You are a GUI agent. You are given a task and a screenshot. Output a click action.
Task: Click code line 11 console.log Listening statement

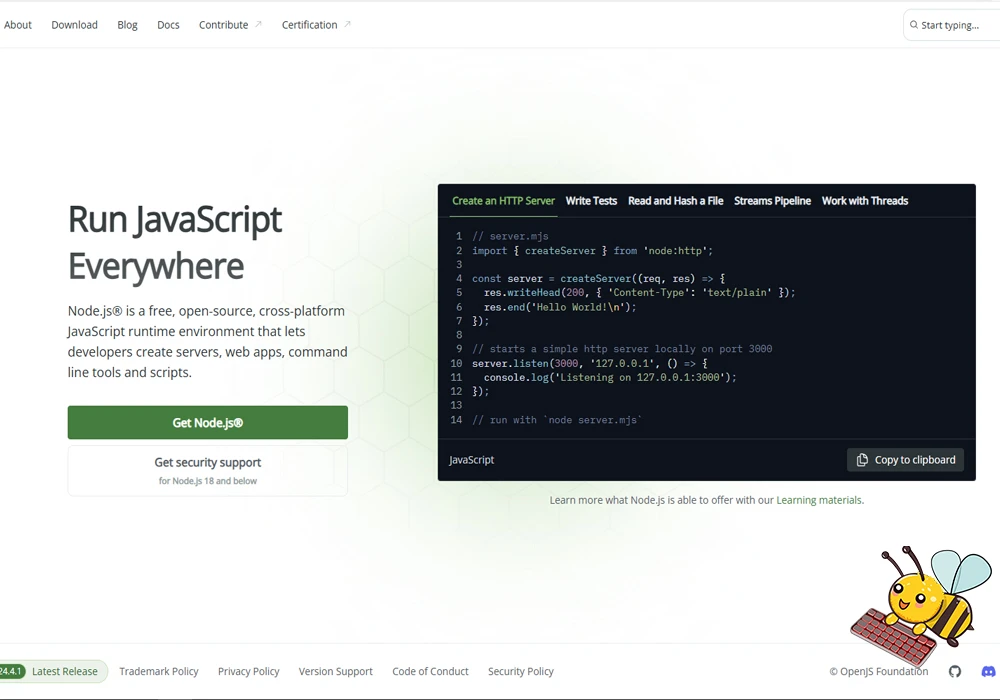click(x=610, y=377)
